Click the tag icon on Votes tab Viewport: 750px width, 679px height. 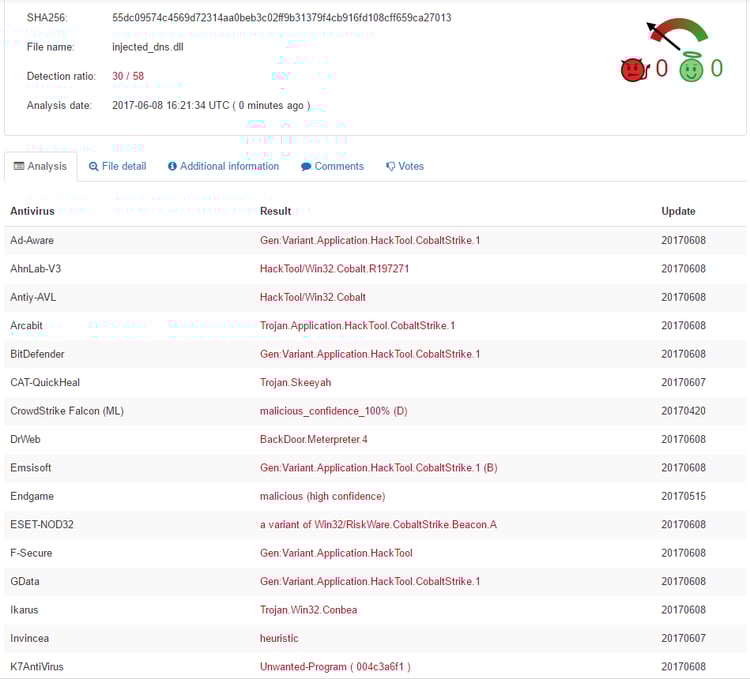(390, 167)
